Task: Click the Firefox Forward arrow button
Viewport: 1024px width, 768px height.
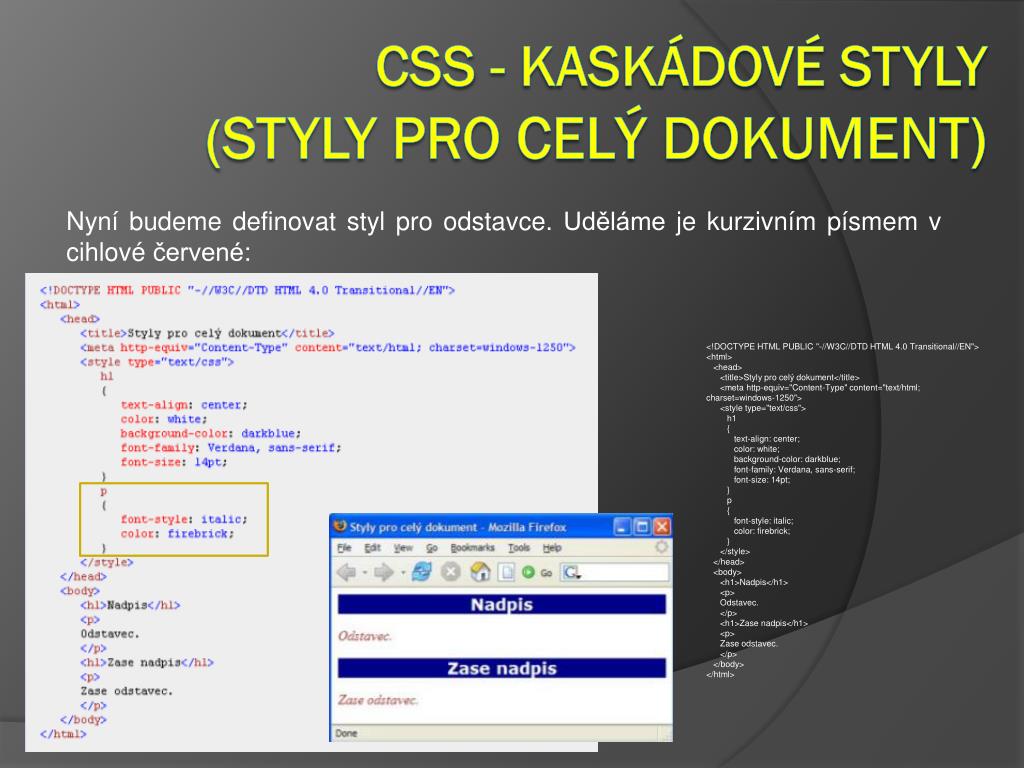Action: (383, 573)
